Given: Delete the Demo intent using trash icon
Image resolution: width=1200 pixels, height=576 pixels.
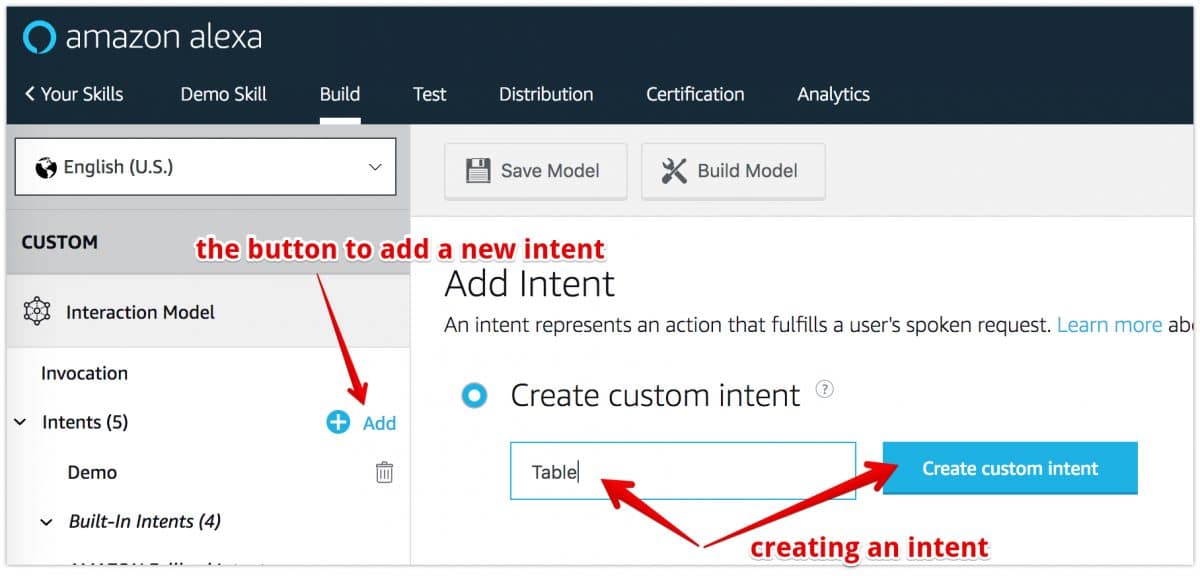Looking at the screenshot, I should pos(384,472).
